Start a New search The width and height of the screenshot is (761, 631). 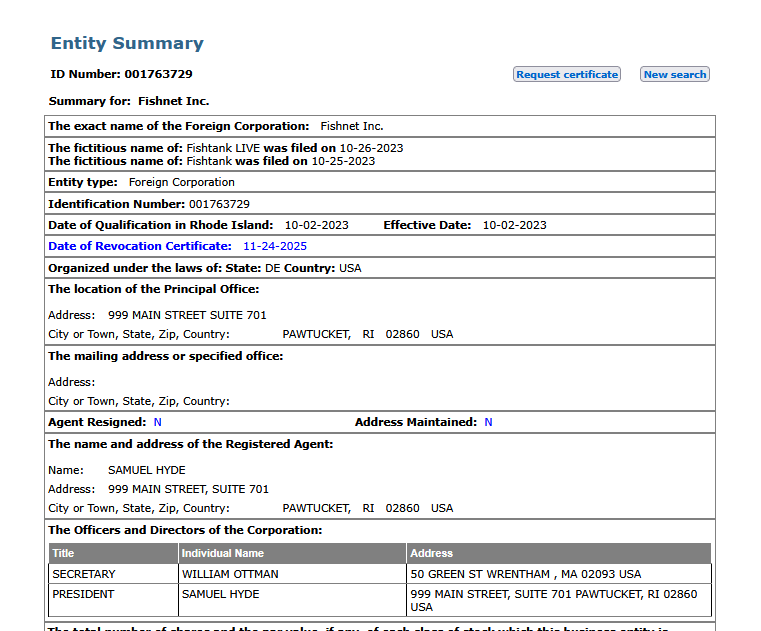[675, 74]
